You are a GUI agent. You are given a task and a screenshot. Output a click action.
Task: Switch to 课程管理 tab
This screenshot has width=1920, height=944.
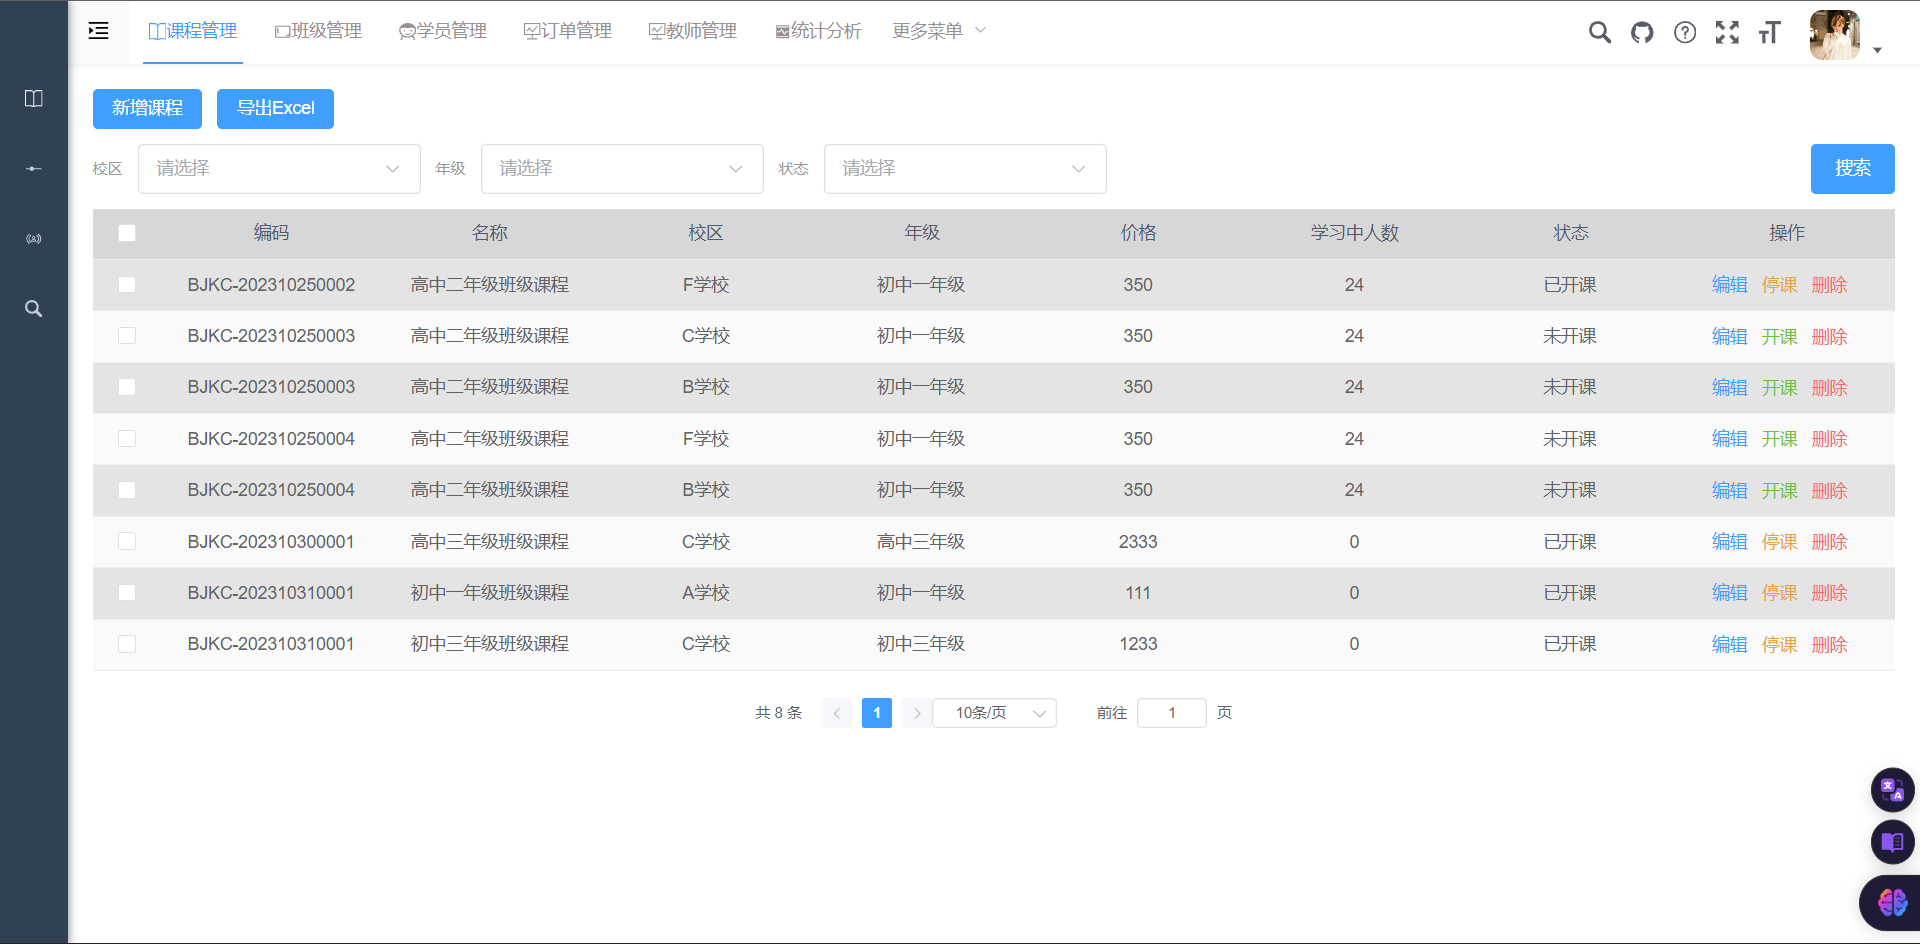pyautogui.click(x=193, y=31)
